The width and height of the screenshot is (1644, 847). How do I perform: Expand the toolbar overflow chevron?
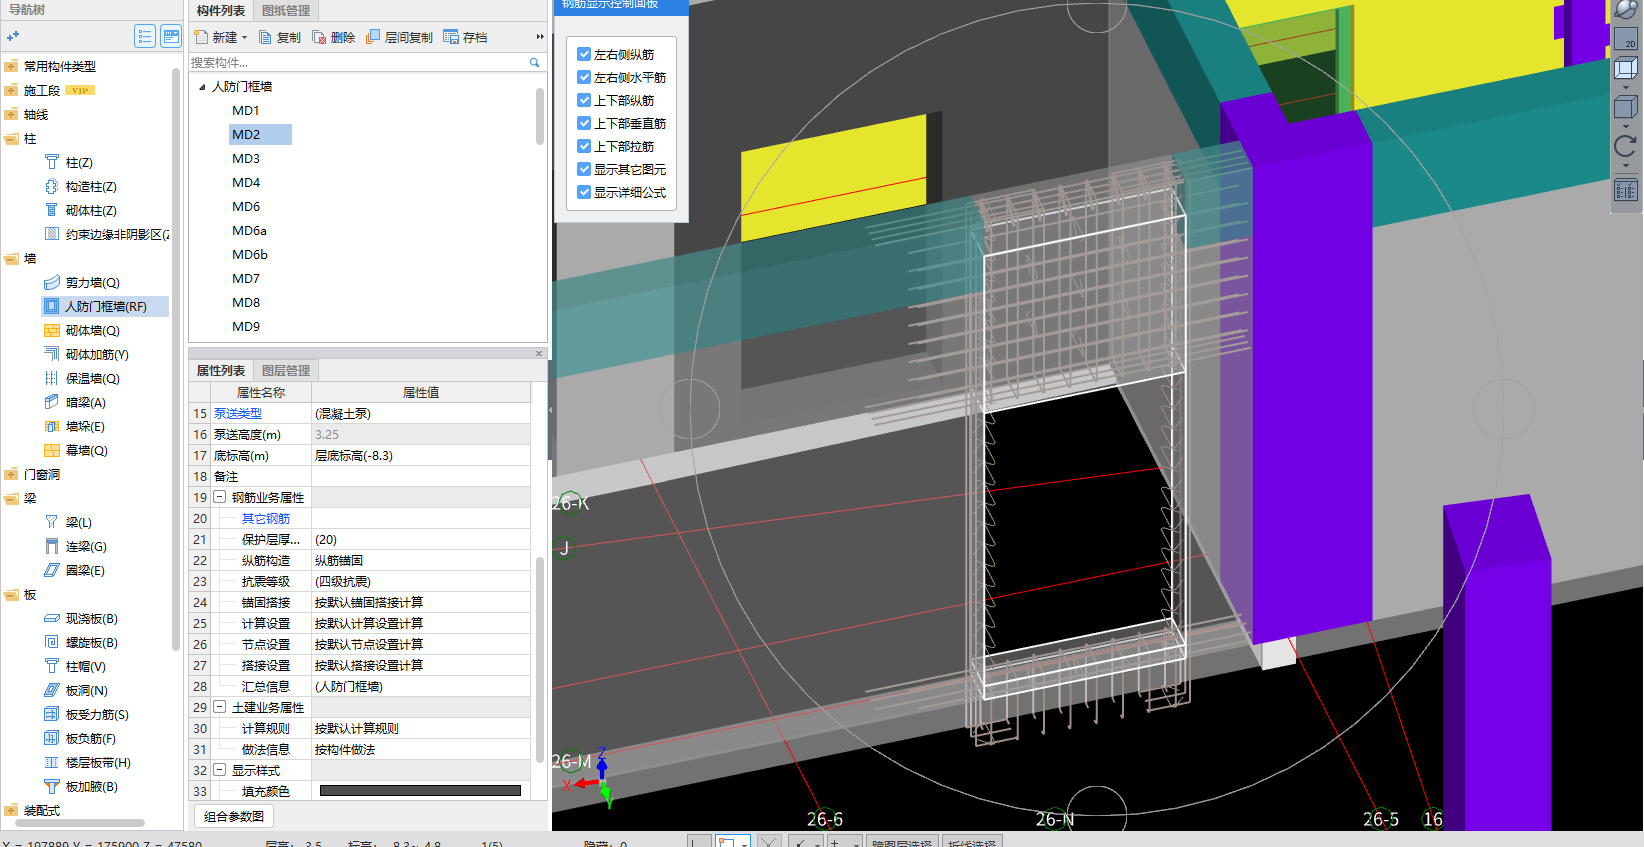click(x=540, y=37)
